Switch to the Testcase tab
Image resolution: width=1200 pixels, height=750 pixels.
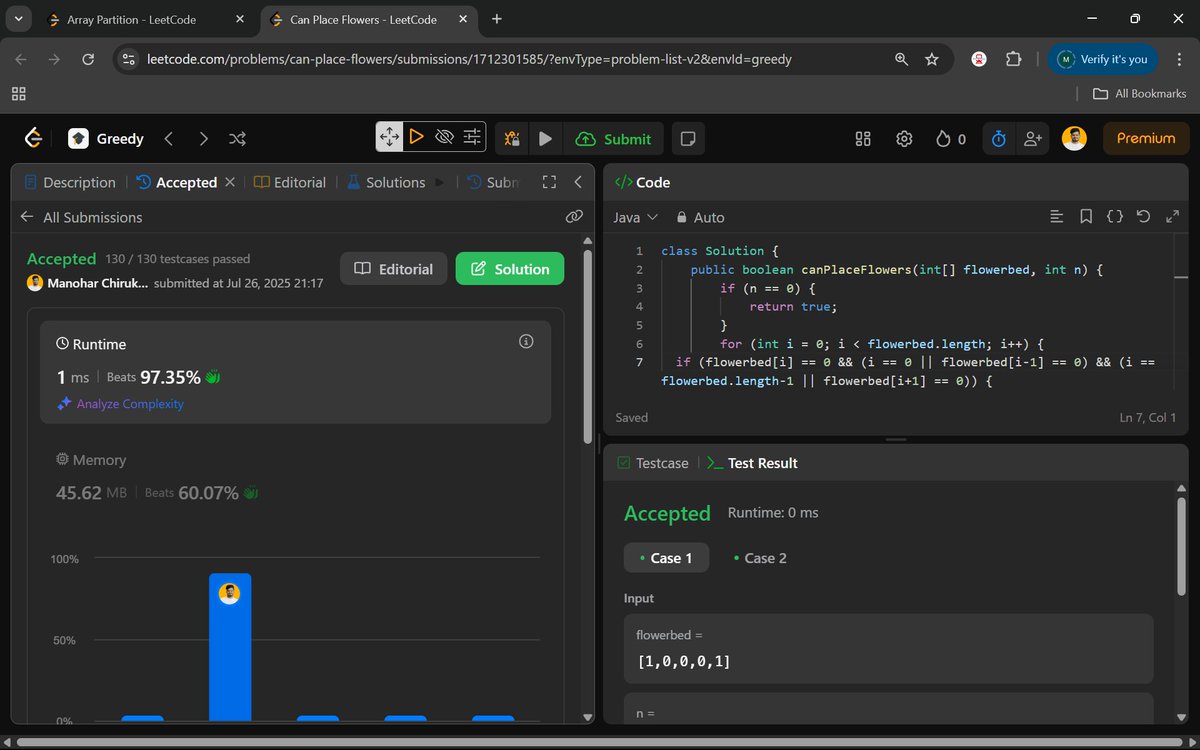[653, 463]
